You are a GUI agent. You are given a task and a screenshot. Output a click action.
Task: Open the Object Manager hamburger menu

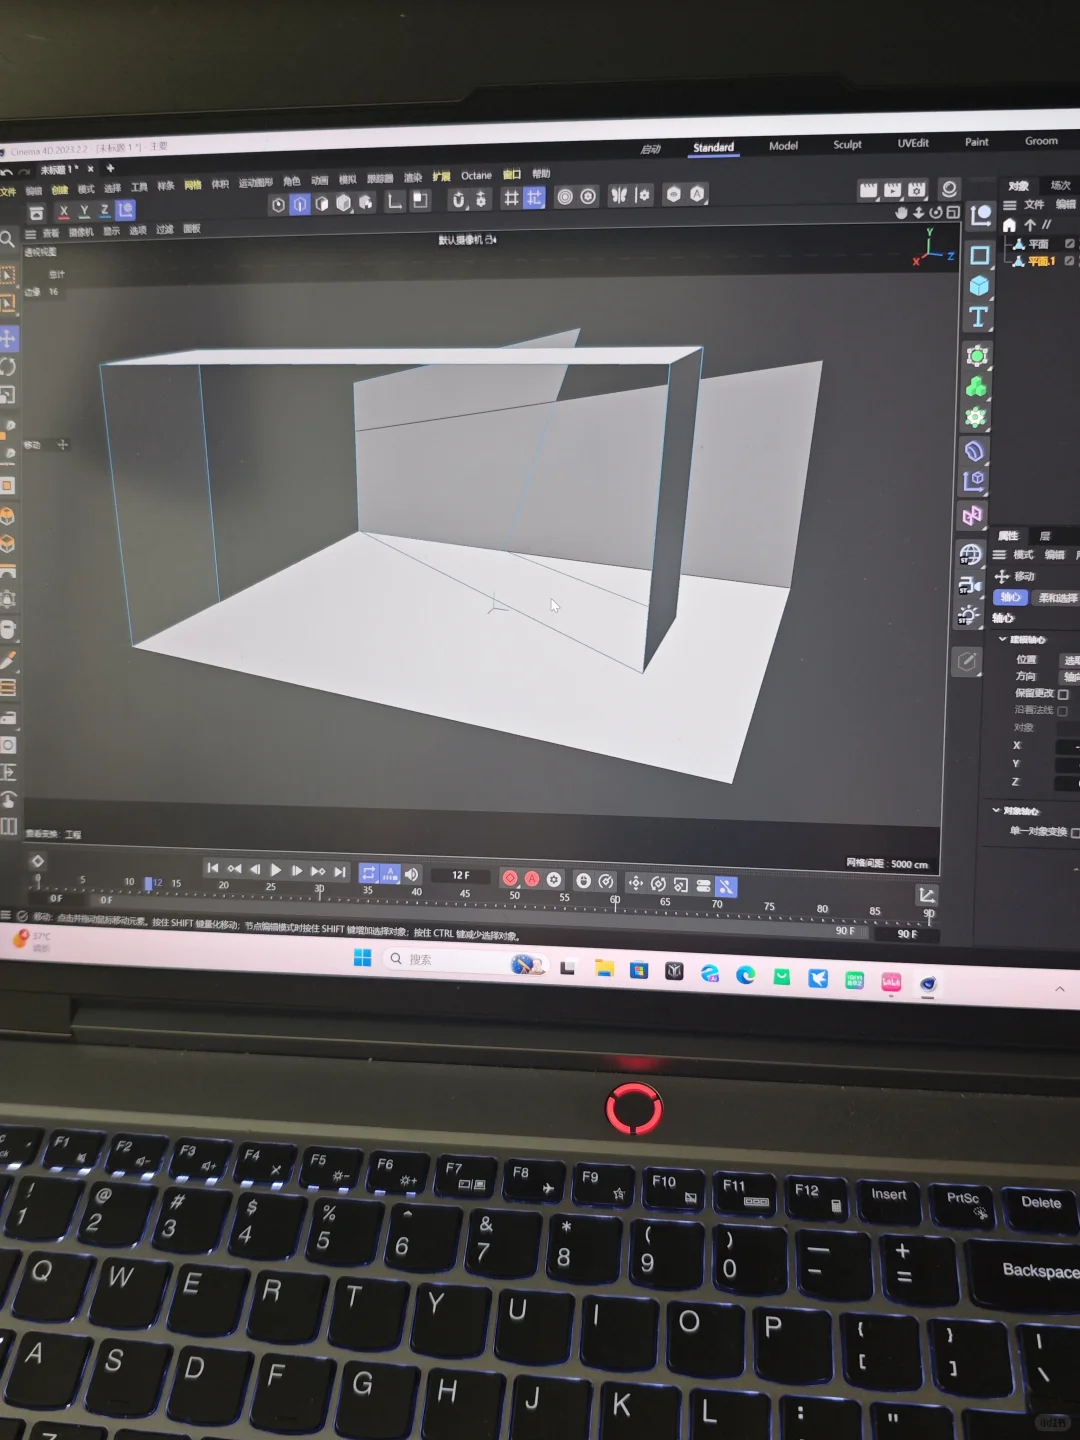1010,205
